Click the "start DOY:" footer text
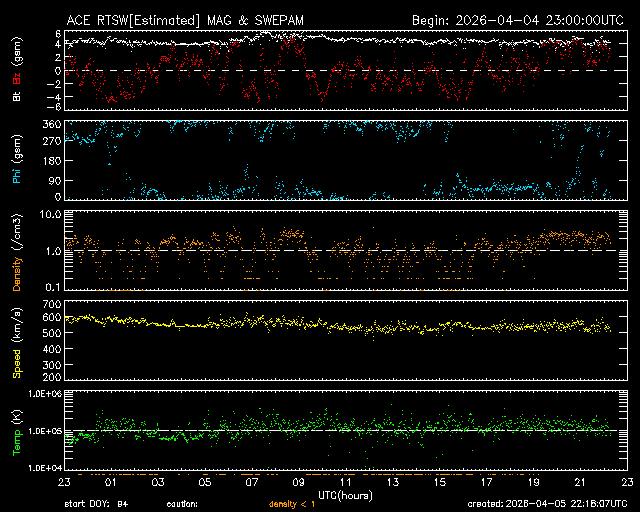 point(87,504)
